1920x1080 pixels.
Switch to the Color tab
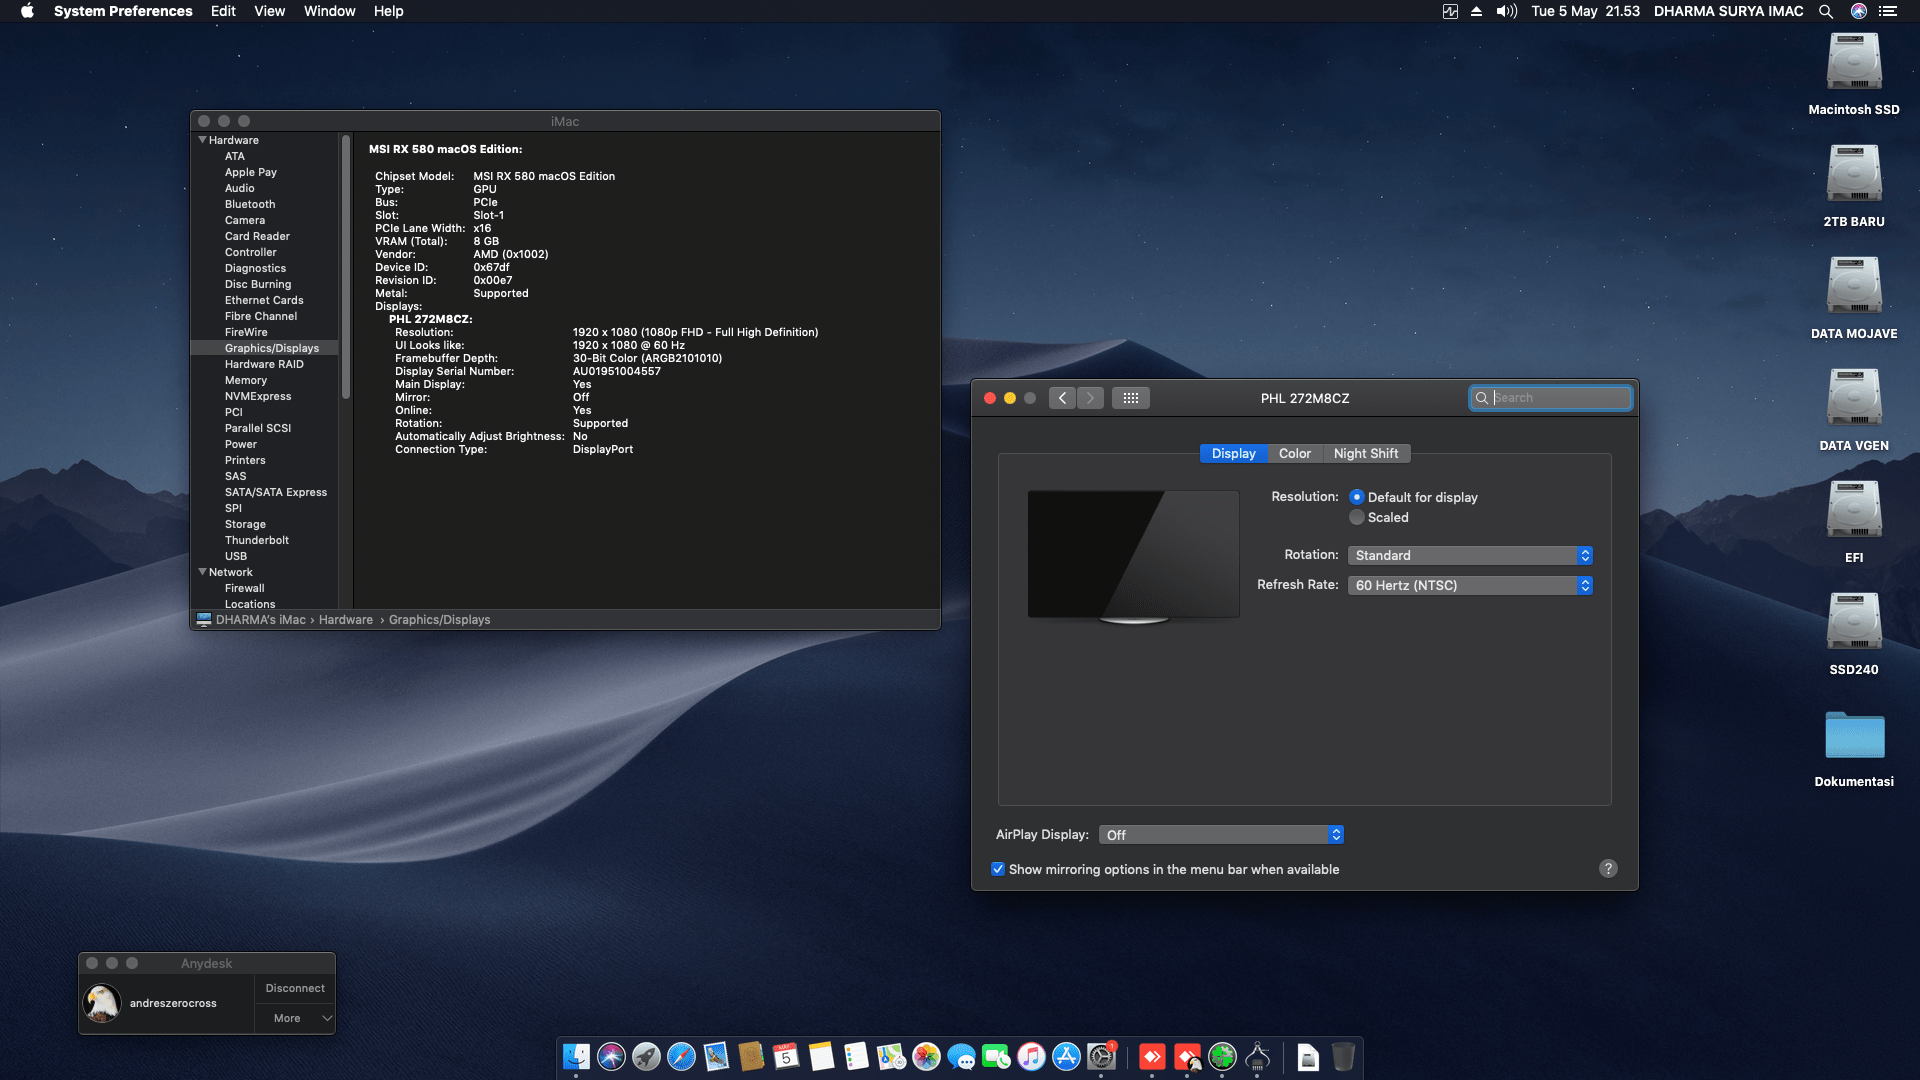pos(1294,453)
